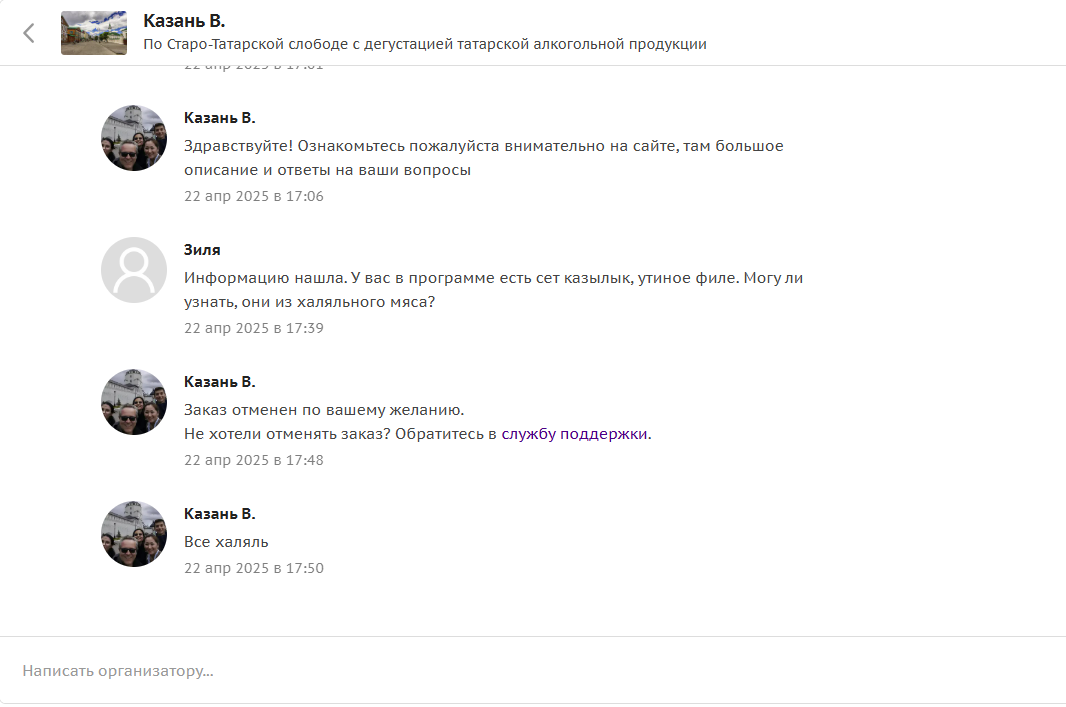Focus the Написать организатору input field

[533, 670]
